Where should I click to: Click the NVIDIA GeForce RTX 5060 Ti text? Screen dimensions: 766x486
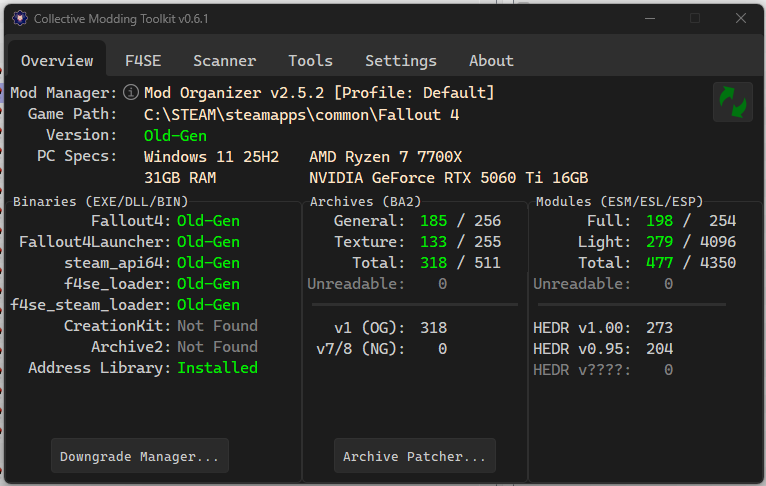(x=426, y=178)
